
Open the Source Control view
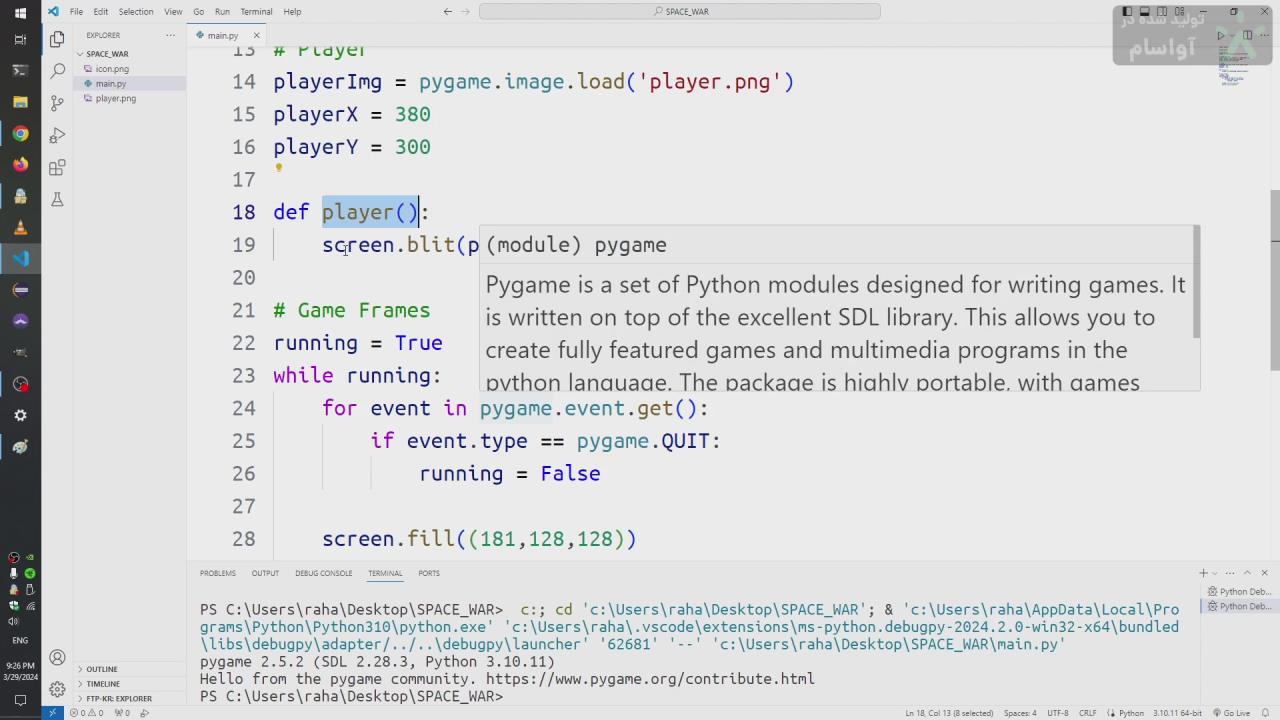click(x=57, y=103)
